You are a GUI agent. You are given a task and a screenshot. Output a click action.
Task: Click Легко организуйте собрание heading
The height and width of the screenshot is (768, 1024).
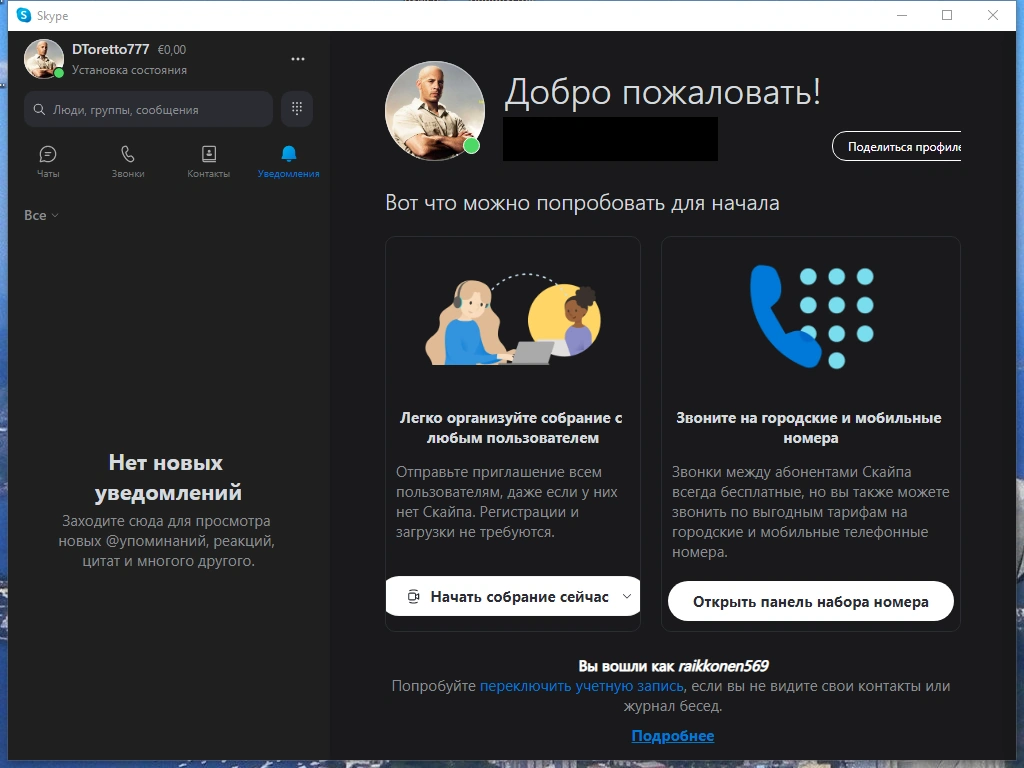pos(511,428)
